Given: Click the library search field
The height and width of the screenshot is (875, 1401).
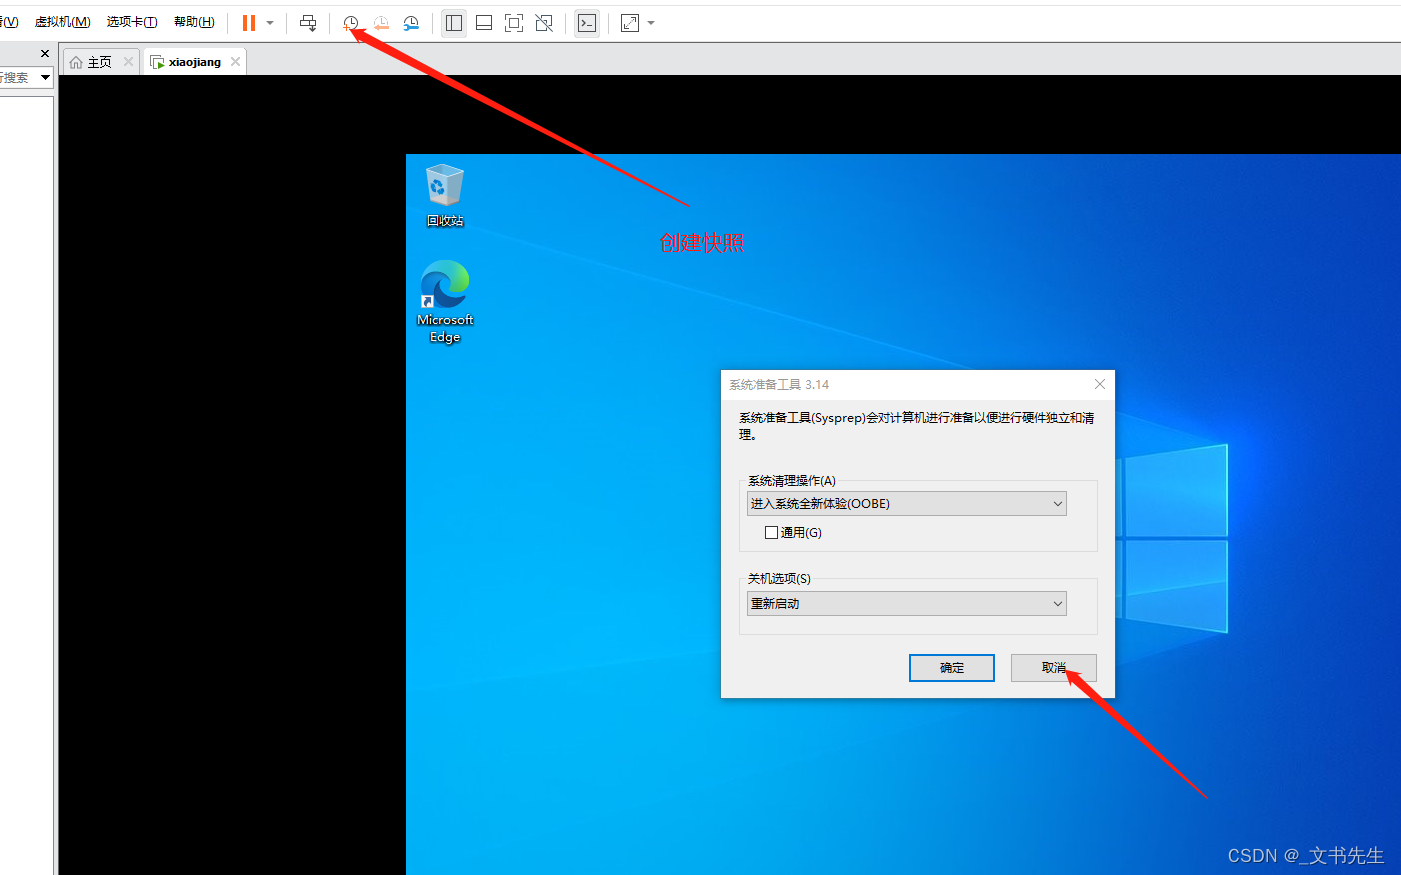Looking at the screenshot, I should pyautogui.click(x=18, y=77).
